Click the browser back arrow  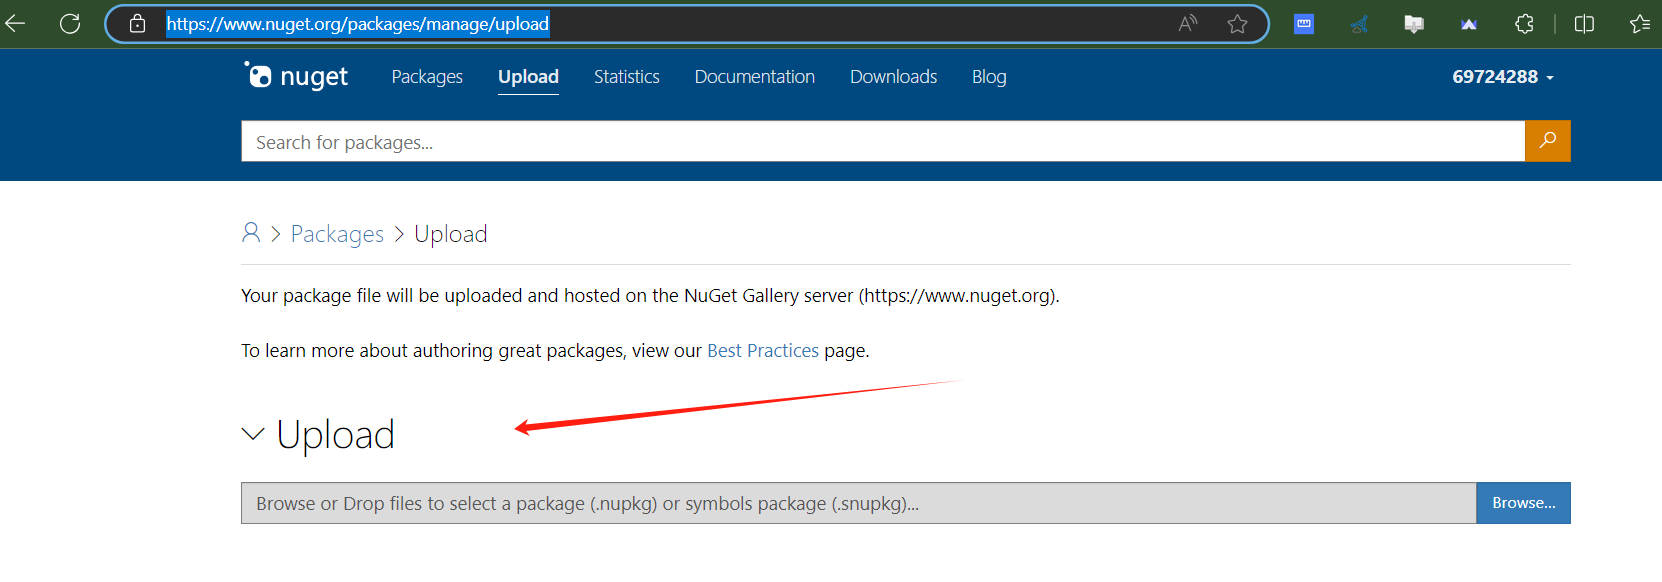pos(16,24)
